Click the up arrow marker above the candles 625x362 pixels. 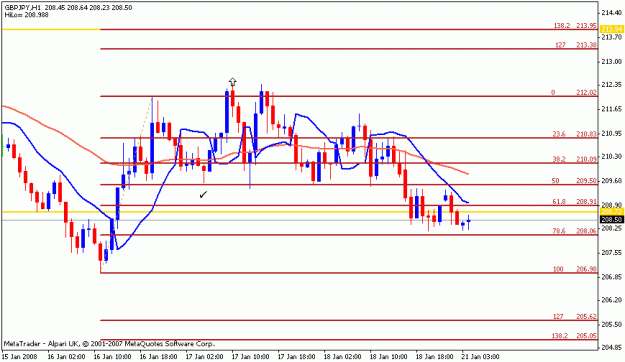coord(233,82)
